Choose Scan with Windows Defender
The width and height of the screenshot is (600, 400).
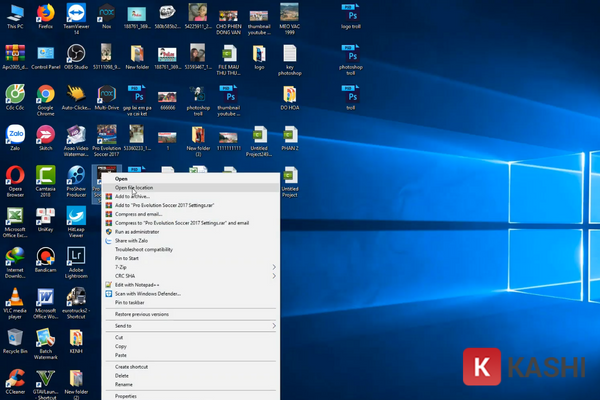(x=150, y=293)
